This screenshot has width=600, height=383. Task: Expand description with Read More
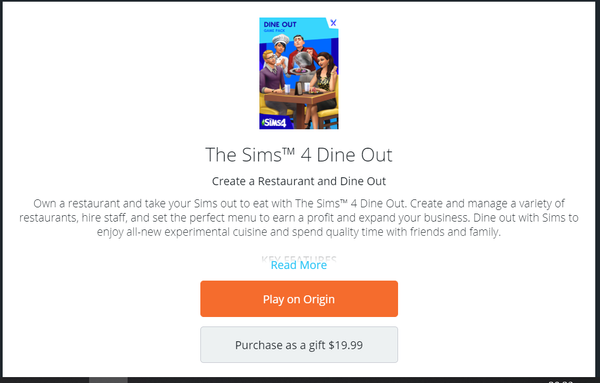[x=299, y=265]
